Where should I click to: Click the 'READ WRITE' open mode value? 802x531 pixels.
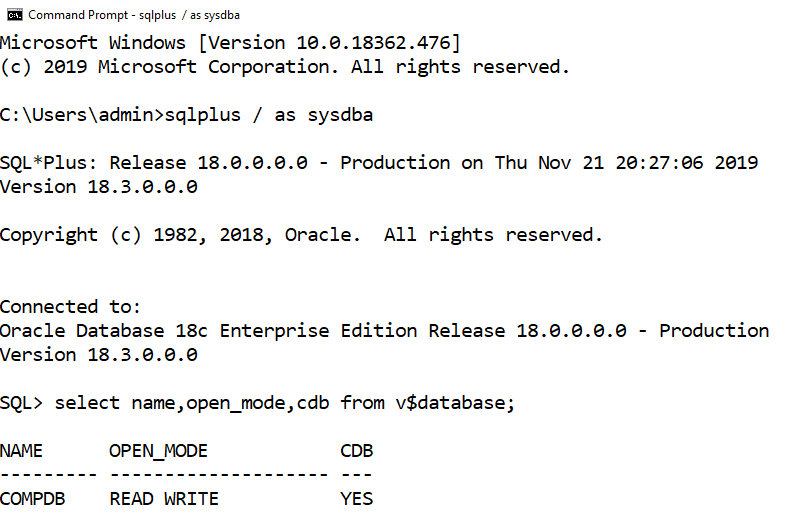pyautogui.click(x=164, y=498)
